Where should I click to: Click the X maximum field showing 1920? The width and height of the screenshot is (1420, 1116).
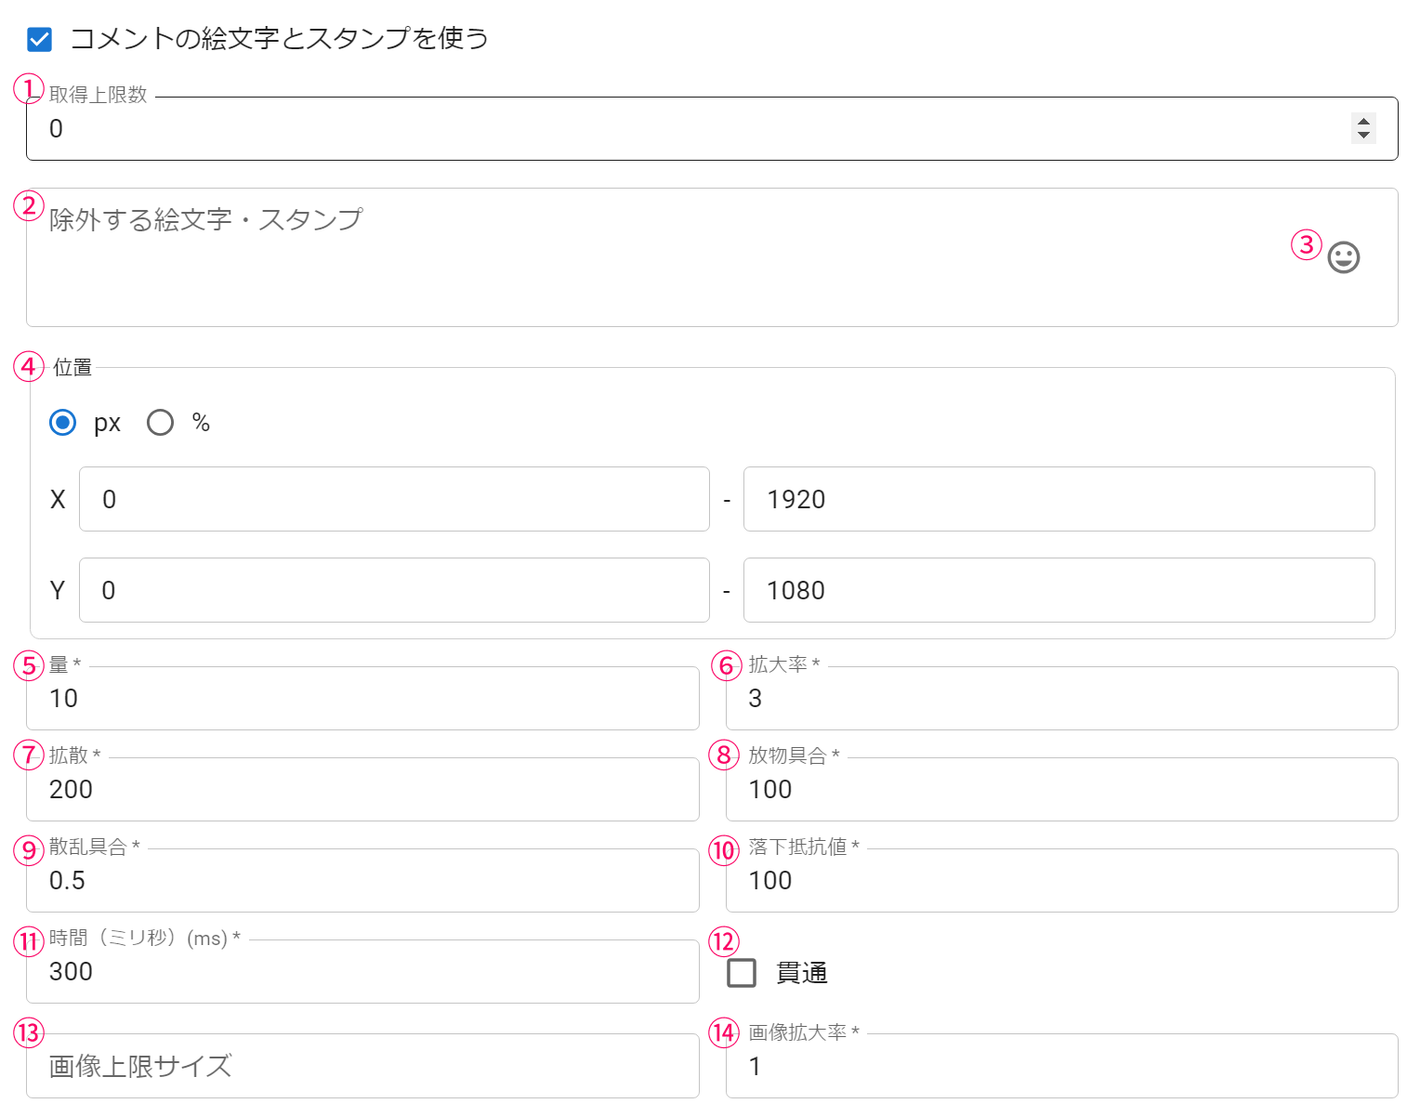click(x=1058, y=499)
